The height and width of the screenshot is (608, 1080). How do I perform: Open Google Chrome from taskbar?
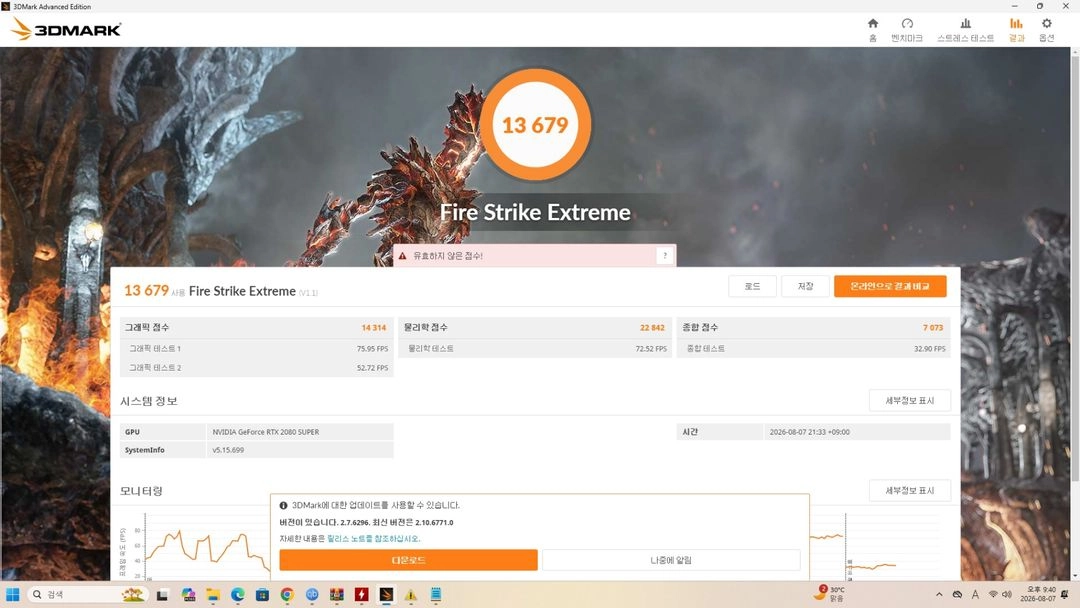point(287,595)
